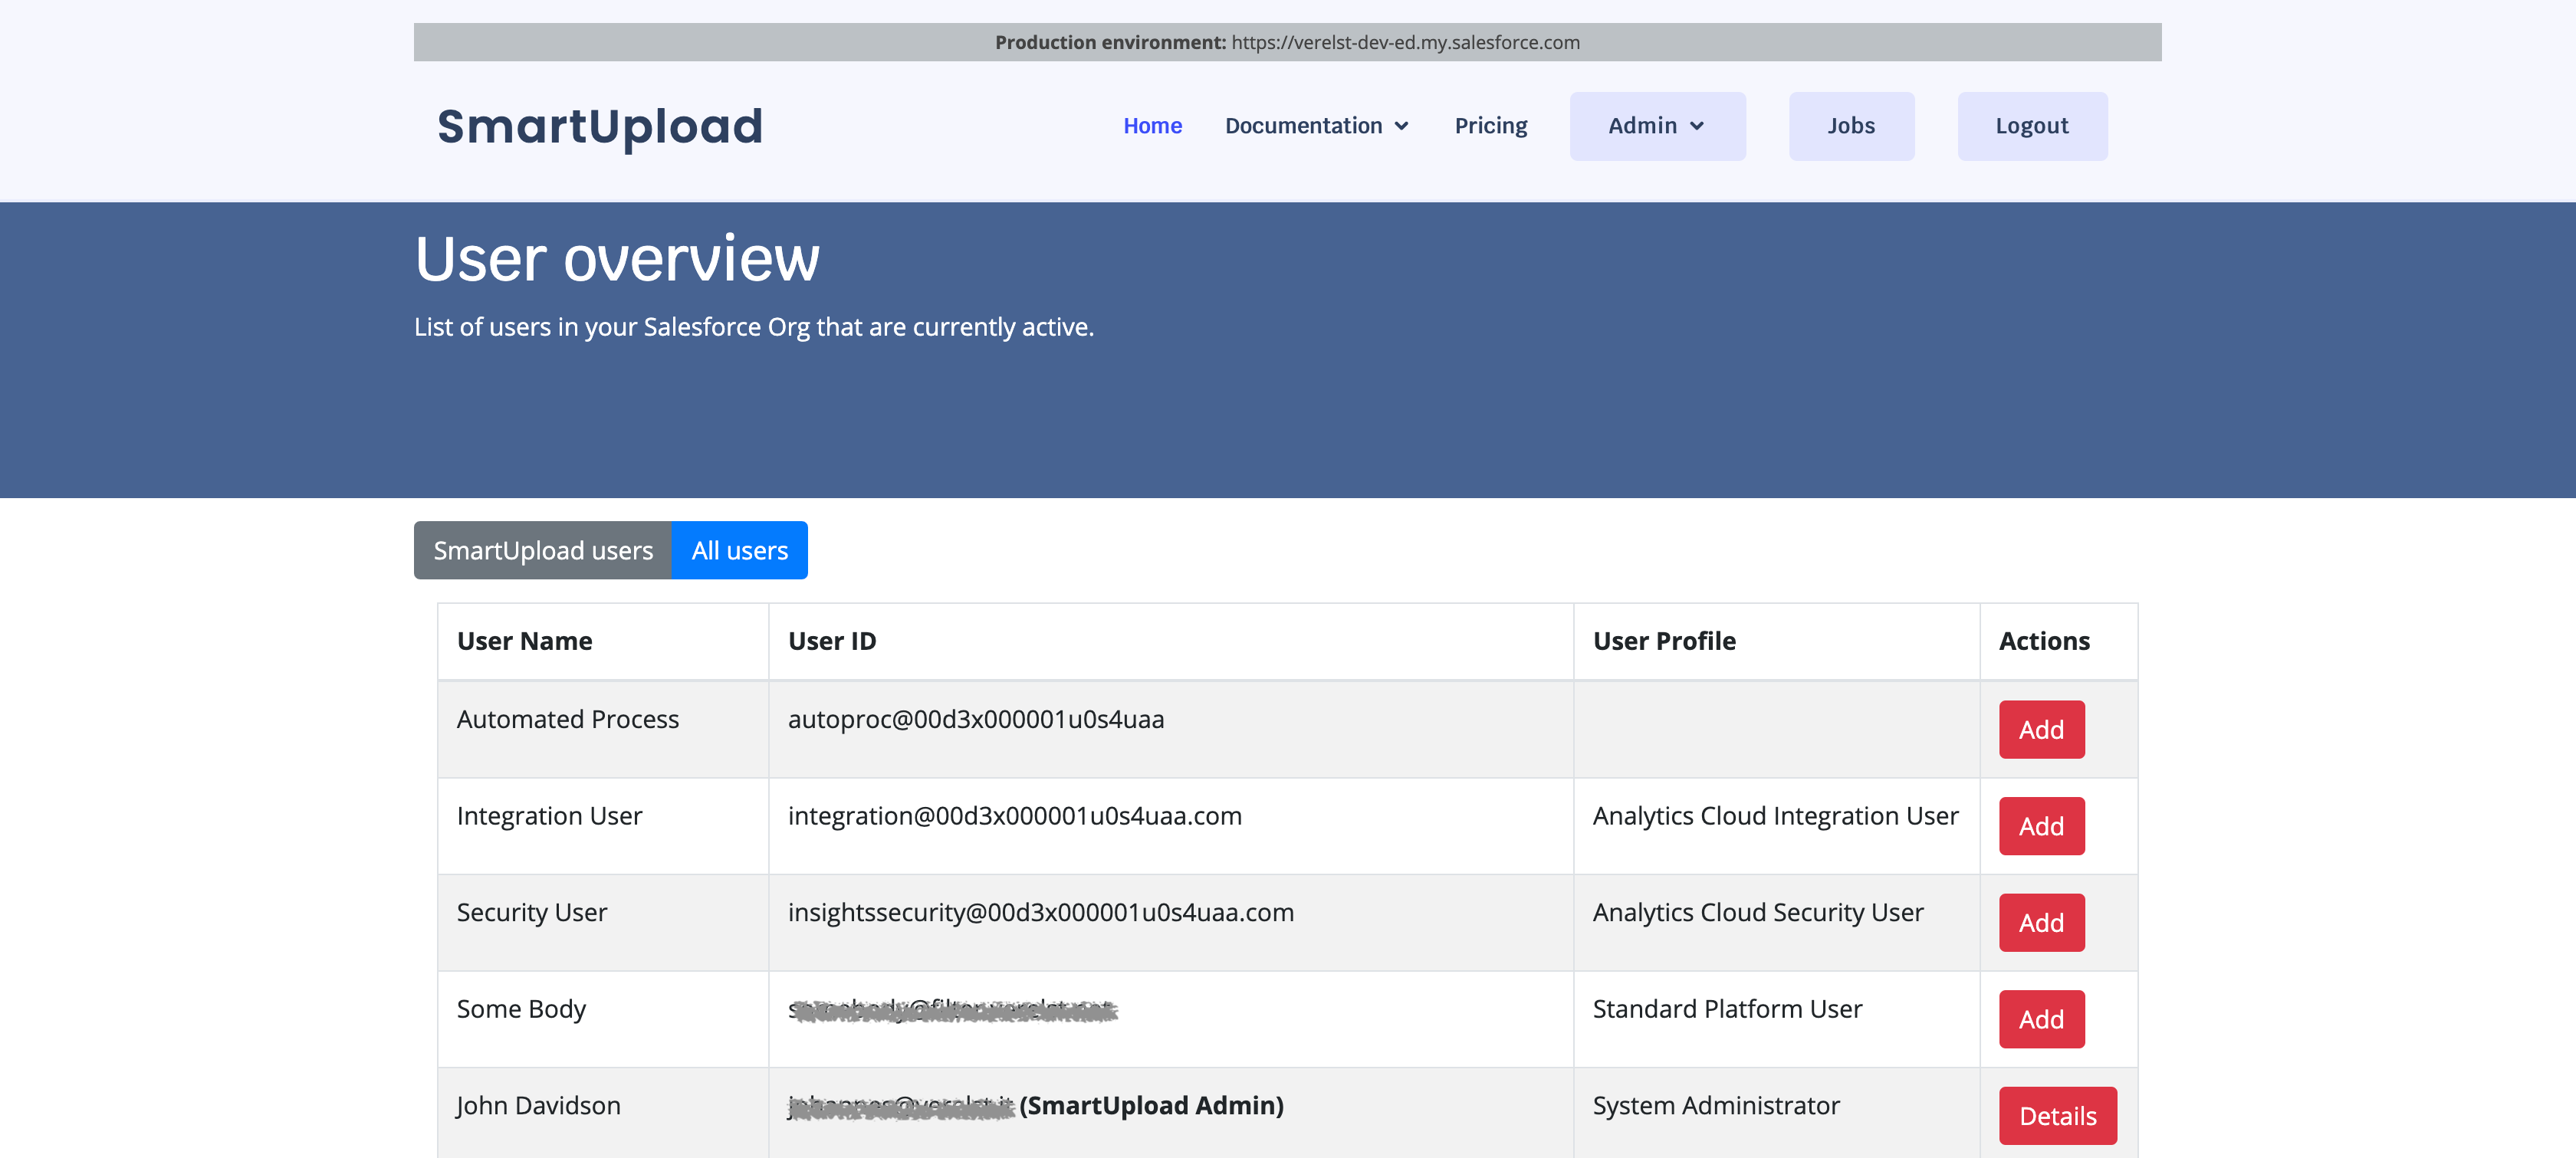The height and width of the screenshot is (1158, 2576).
Task: Click the Admin chevron arrow icon
Action: click(x=1697, y=126)
